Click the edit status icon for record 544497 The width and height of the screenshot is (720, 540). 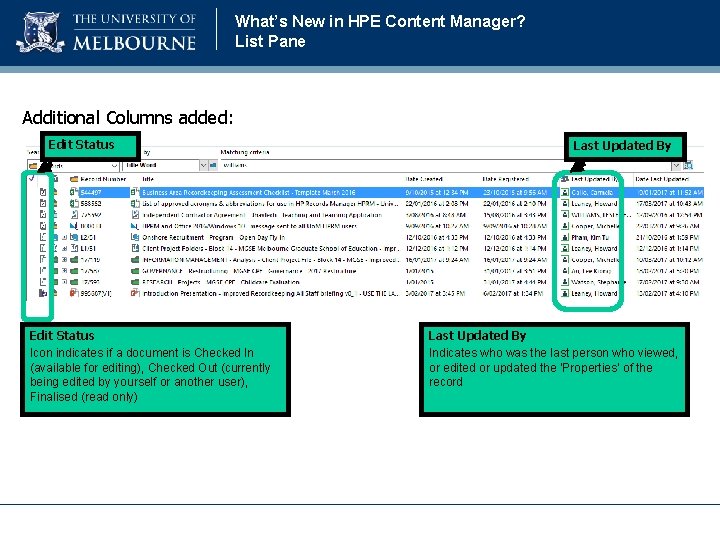[x=43, y=192]
